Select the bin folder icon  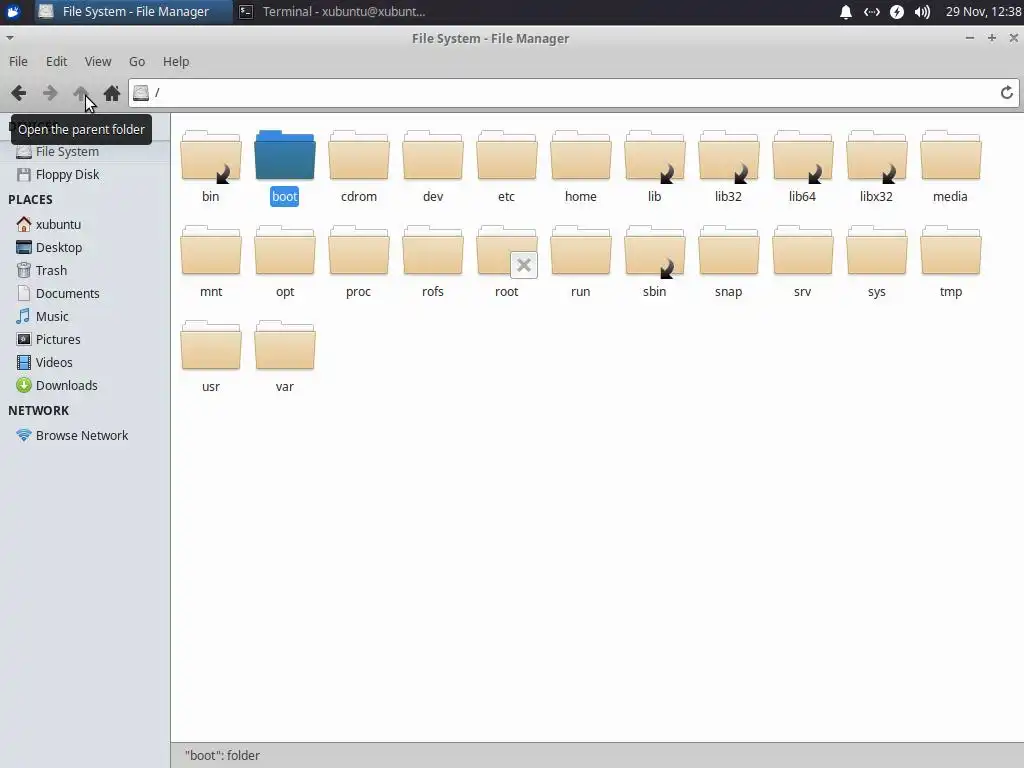[x=210, y=155]
